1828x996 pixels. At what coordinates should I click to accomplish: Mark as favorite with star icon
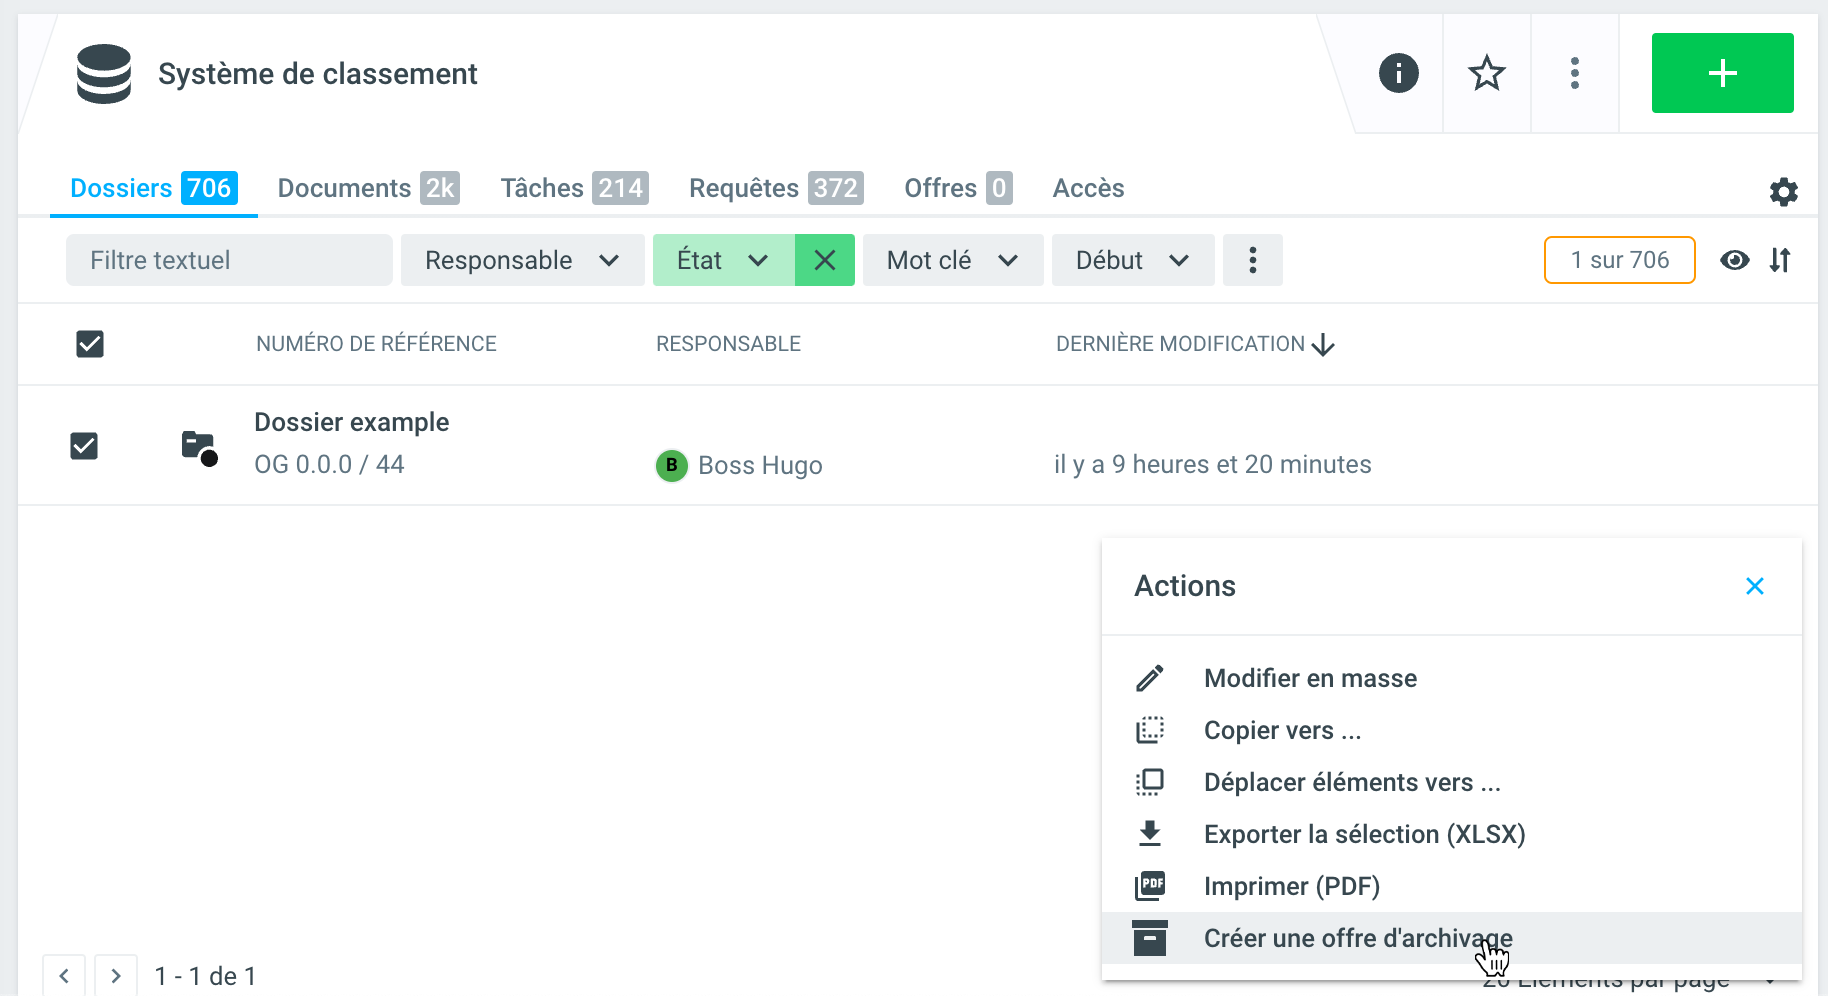coord(1486,73)
